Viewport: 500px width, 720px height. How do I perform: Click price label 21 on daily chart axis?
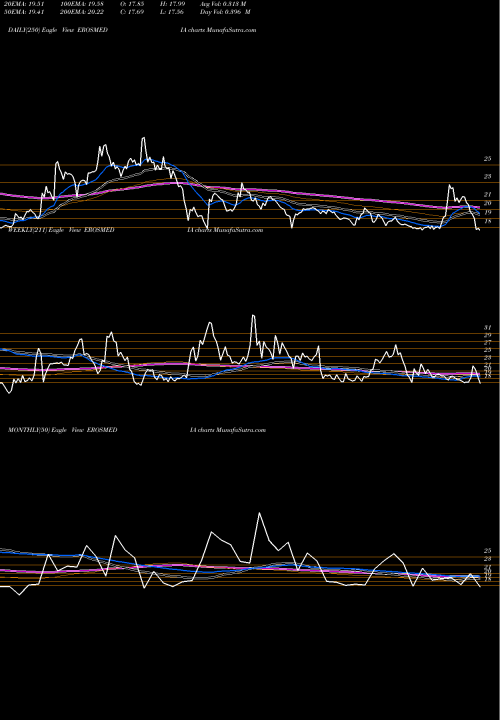487,195
